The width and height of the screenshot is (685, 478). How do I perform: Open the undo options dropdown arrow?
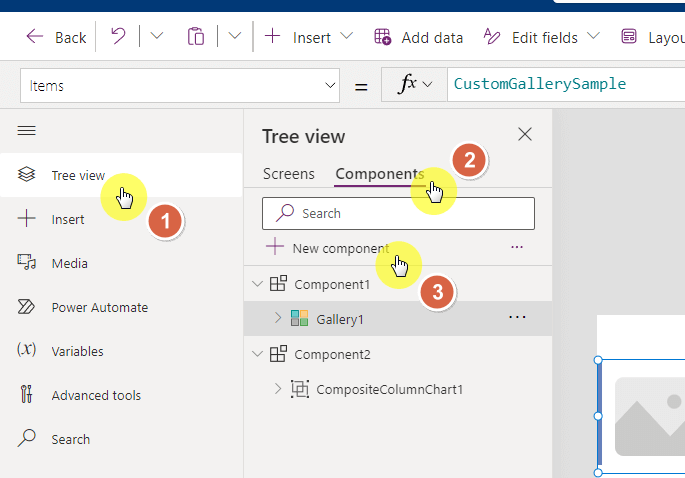pyautogui.click(x=157, y=36)
